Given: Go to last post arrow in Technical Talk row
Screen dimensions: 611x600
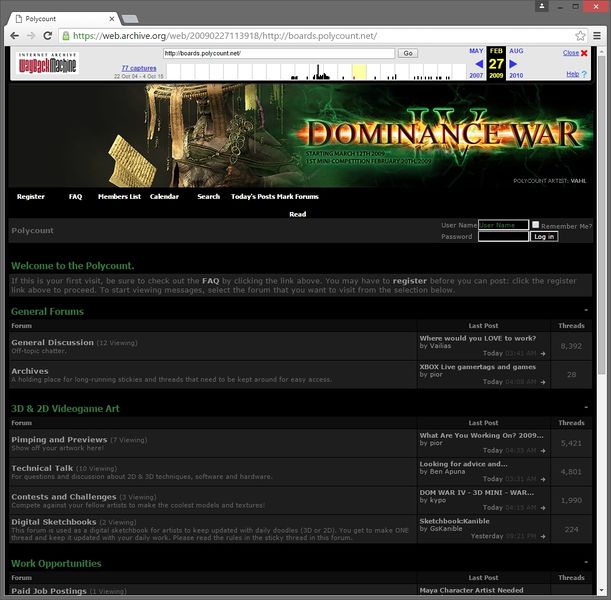Looking at the screenshot, I should 543,479.
